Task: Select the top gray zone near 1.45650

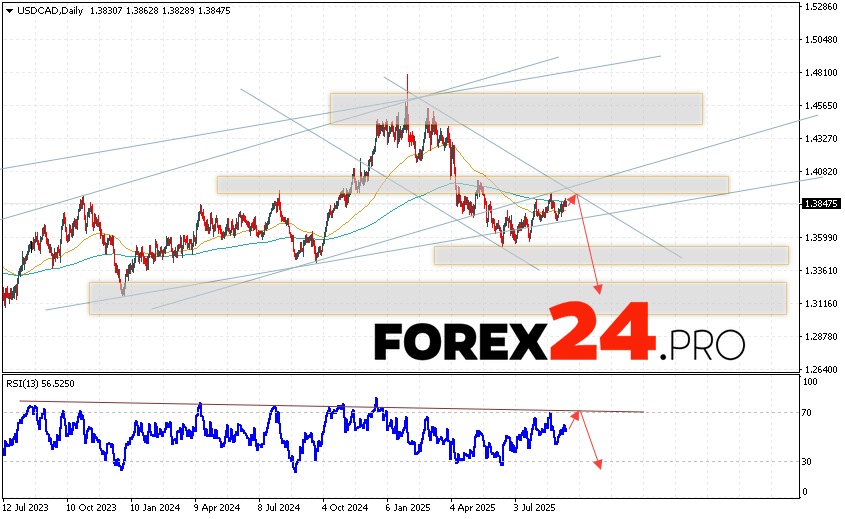Action: [515, 109]
